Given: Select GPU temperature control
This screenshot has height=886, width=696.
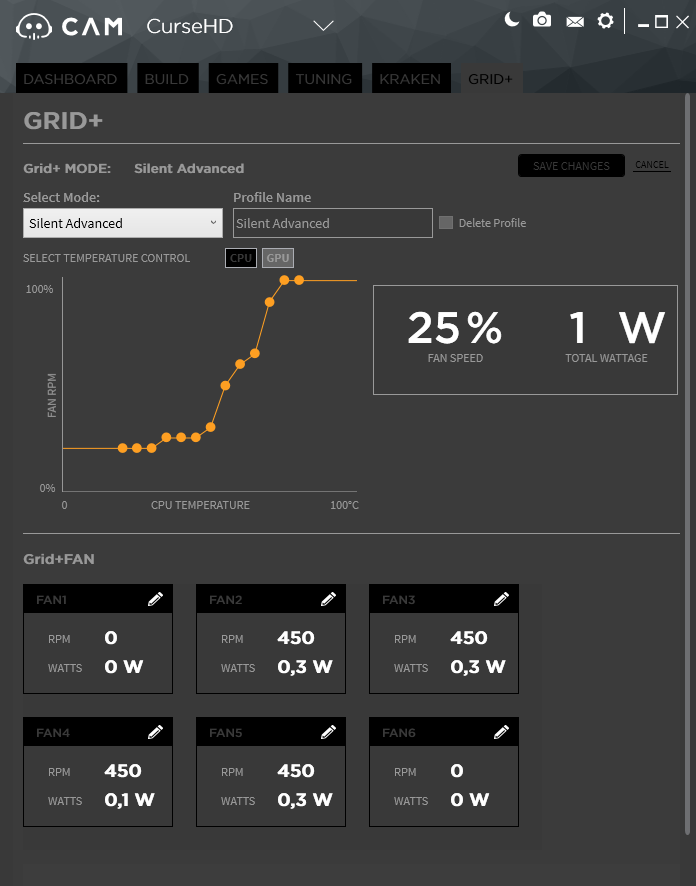Looking at the screenshot, I should (277, 258).
